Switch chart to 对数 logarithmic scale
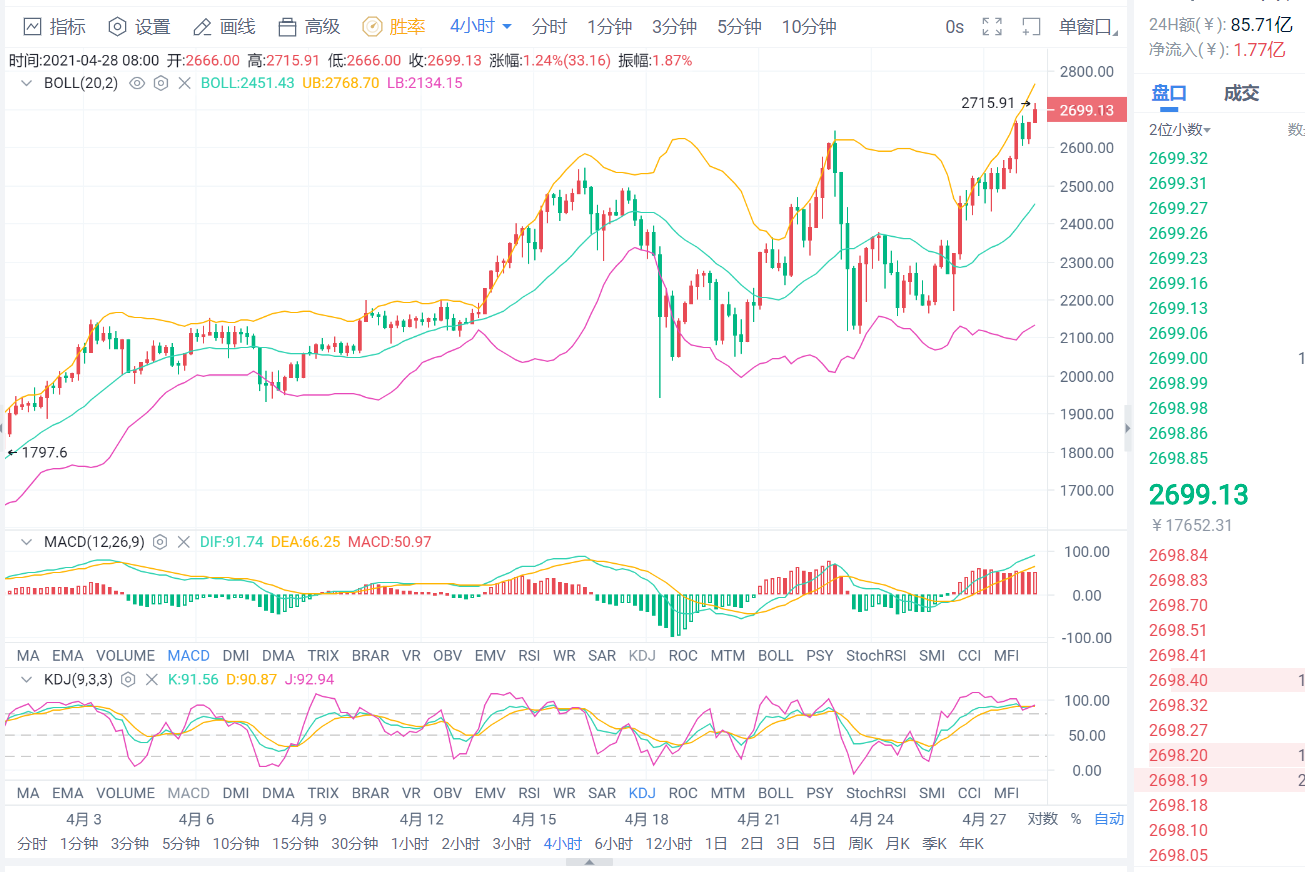Screen dimensions: 1305x872 pyautogui.click(x=1044, y=818)
